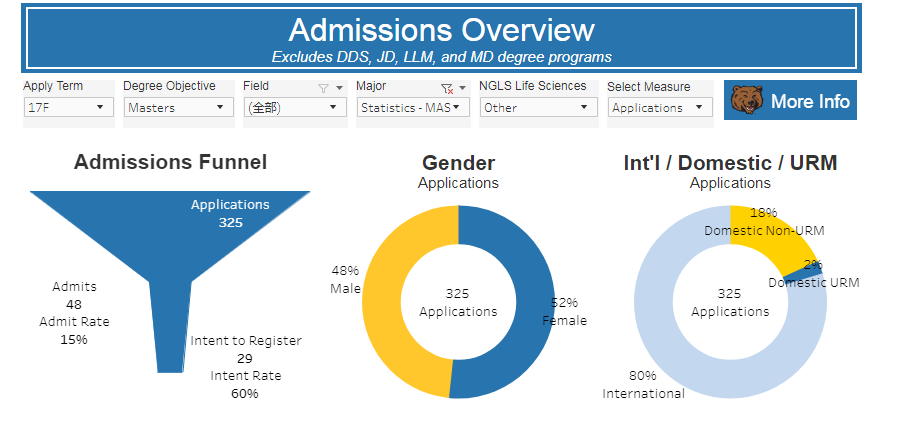
Task: Open the Field value dropdown
Action: (294, 108)
